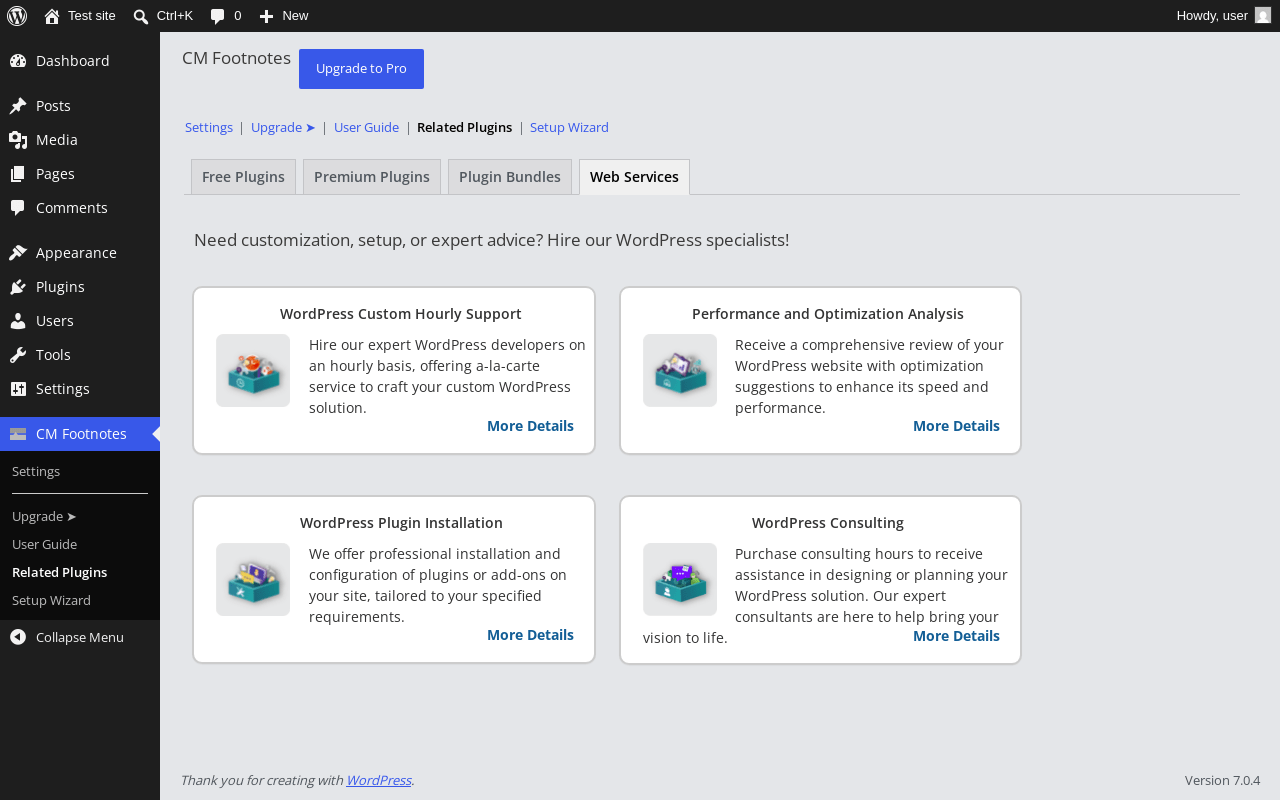Click the WordPress Custom Hourly Support title
1280x800 pixels.
pyautogui.click(x=401, y=314)
